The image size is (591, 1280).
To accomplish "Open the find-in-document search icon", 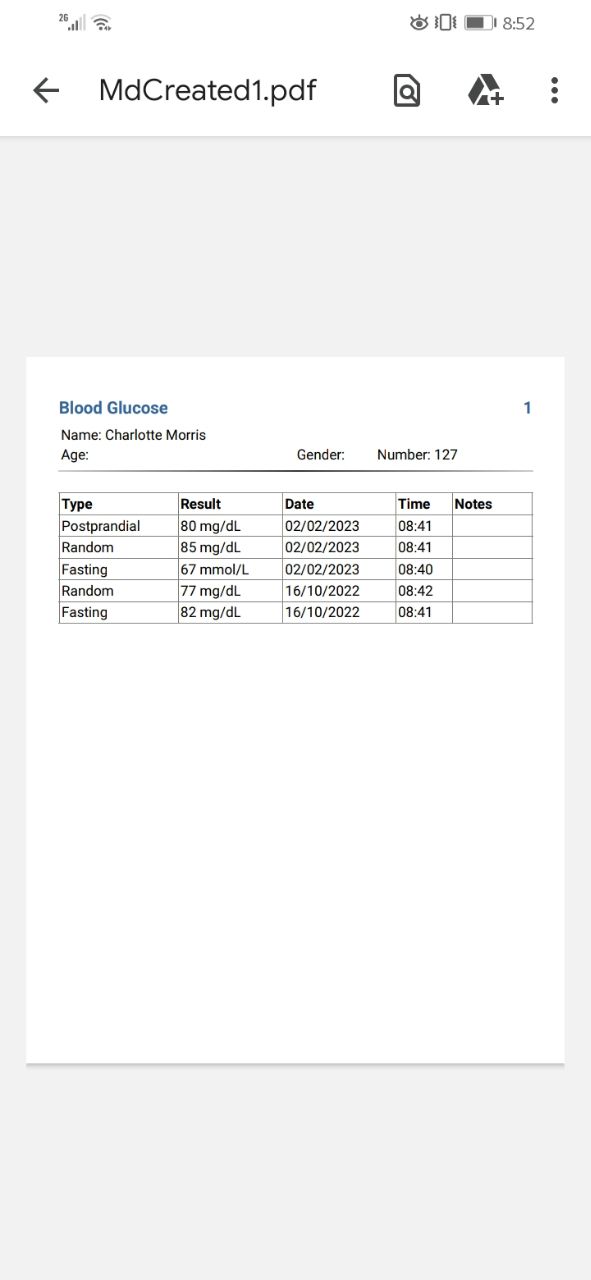I will pyautogui.click(x=406, y=91).
